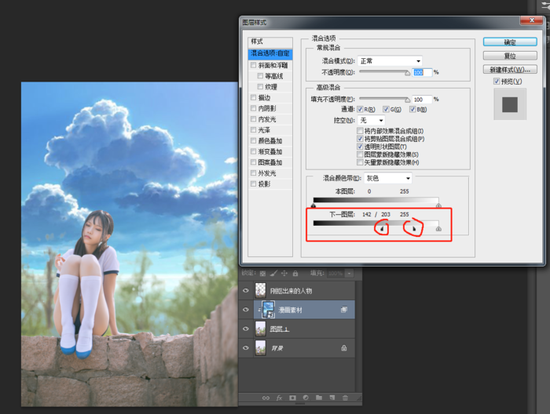Screen dimensions: 550x414
Task: Click padlock icon on 背景 layer
Action: (x=344, y=348)
